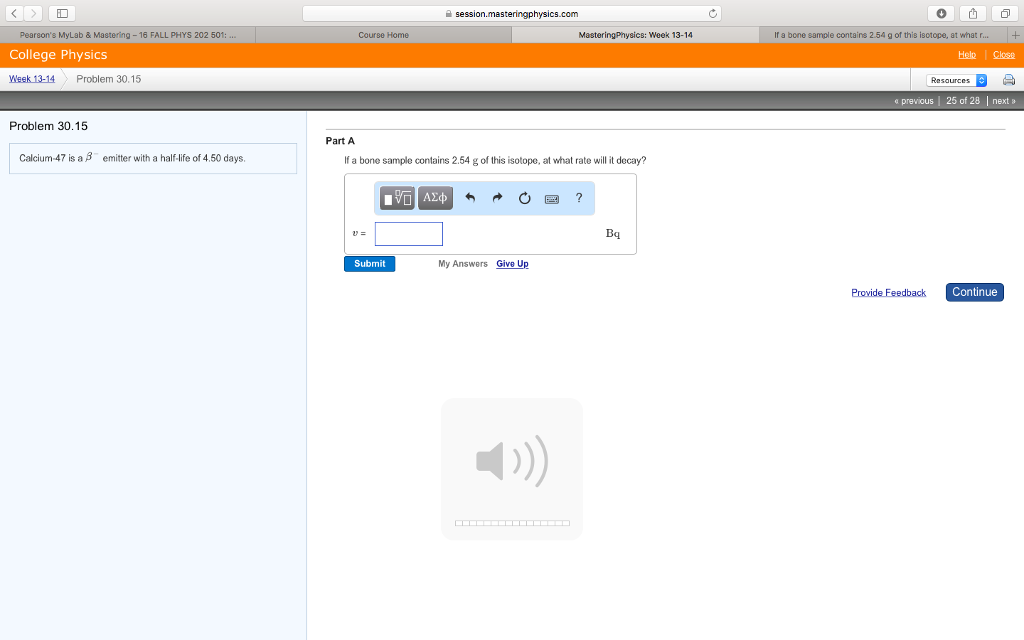Switch to Pearson's MyLab & Mastering tab
Screen dimensions: 1024x640
click(128, 35)
